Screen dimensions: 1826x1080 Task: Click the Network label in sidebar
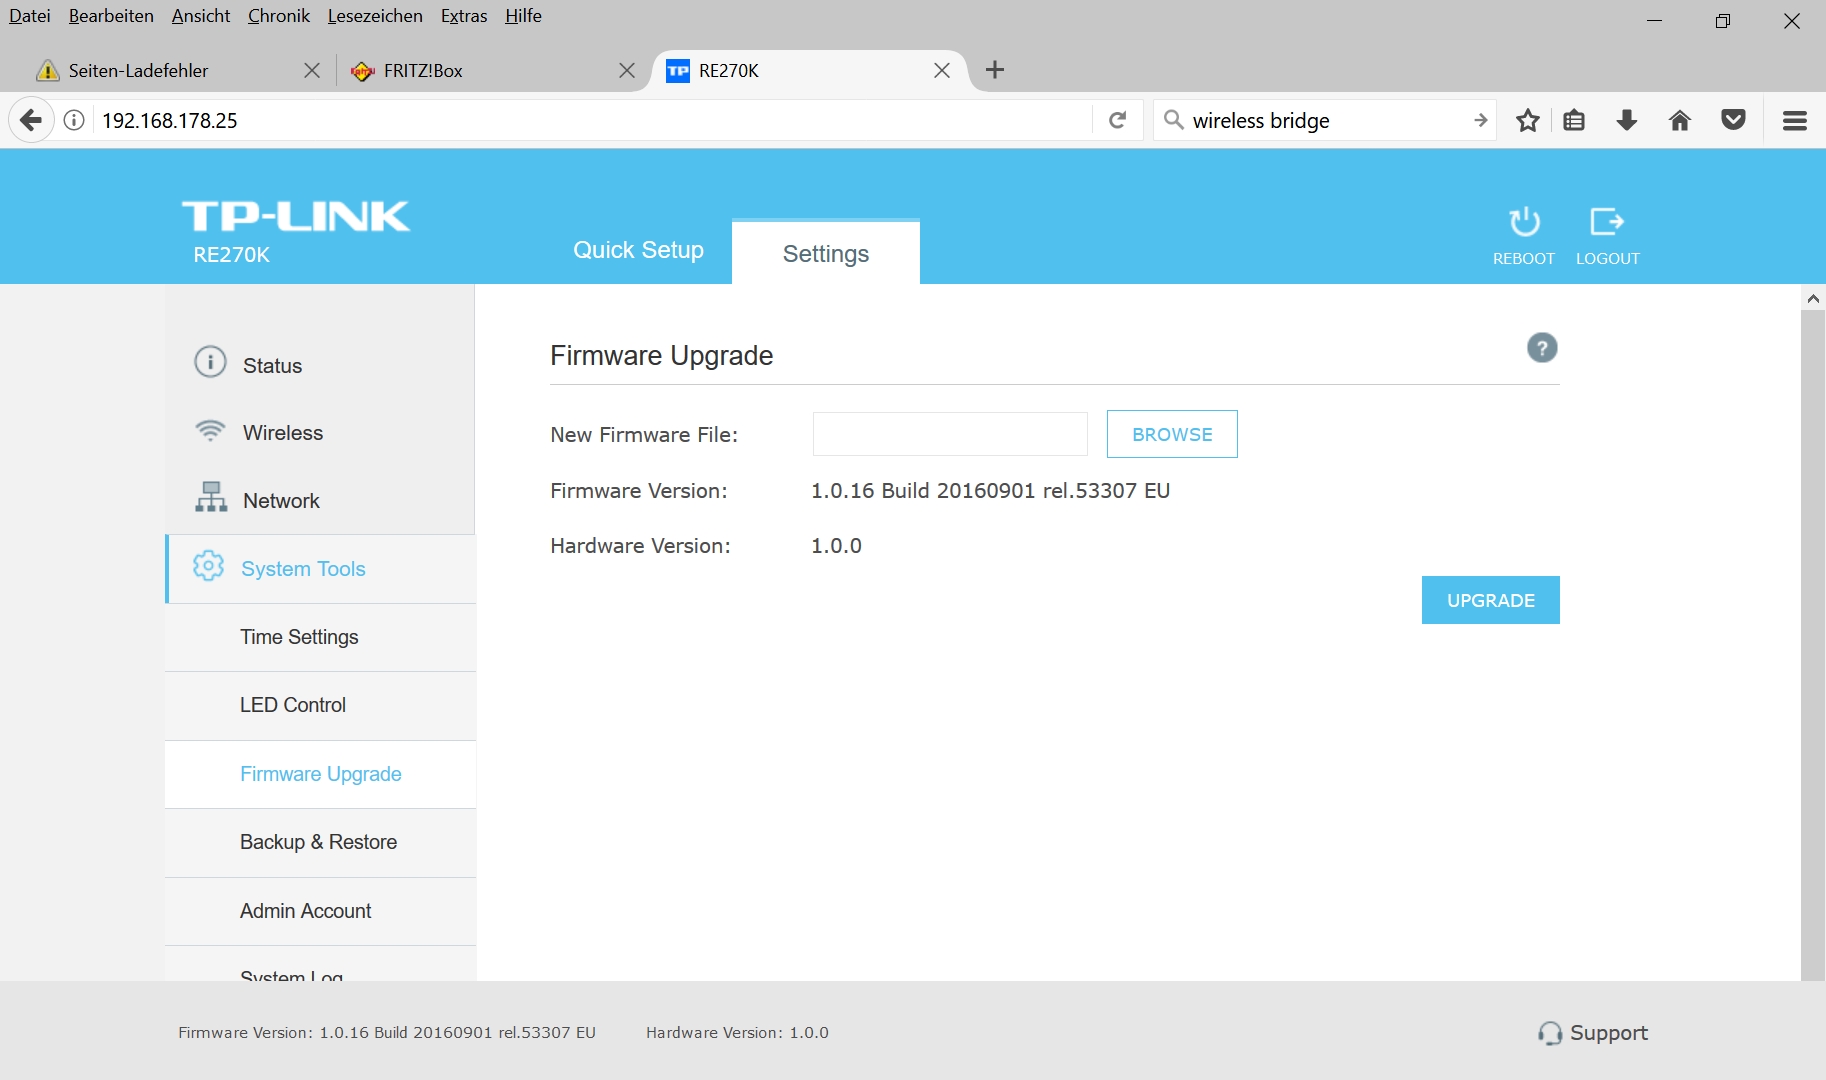point(281,501)
